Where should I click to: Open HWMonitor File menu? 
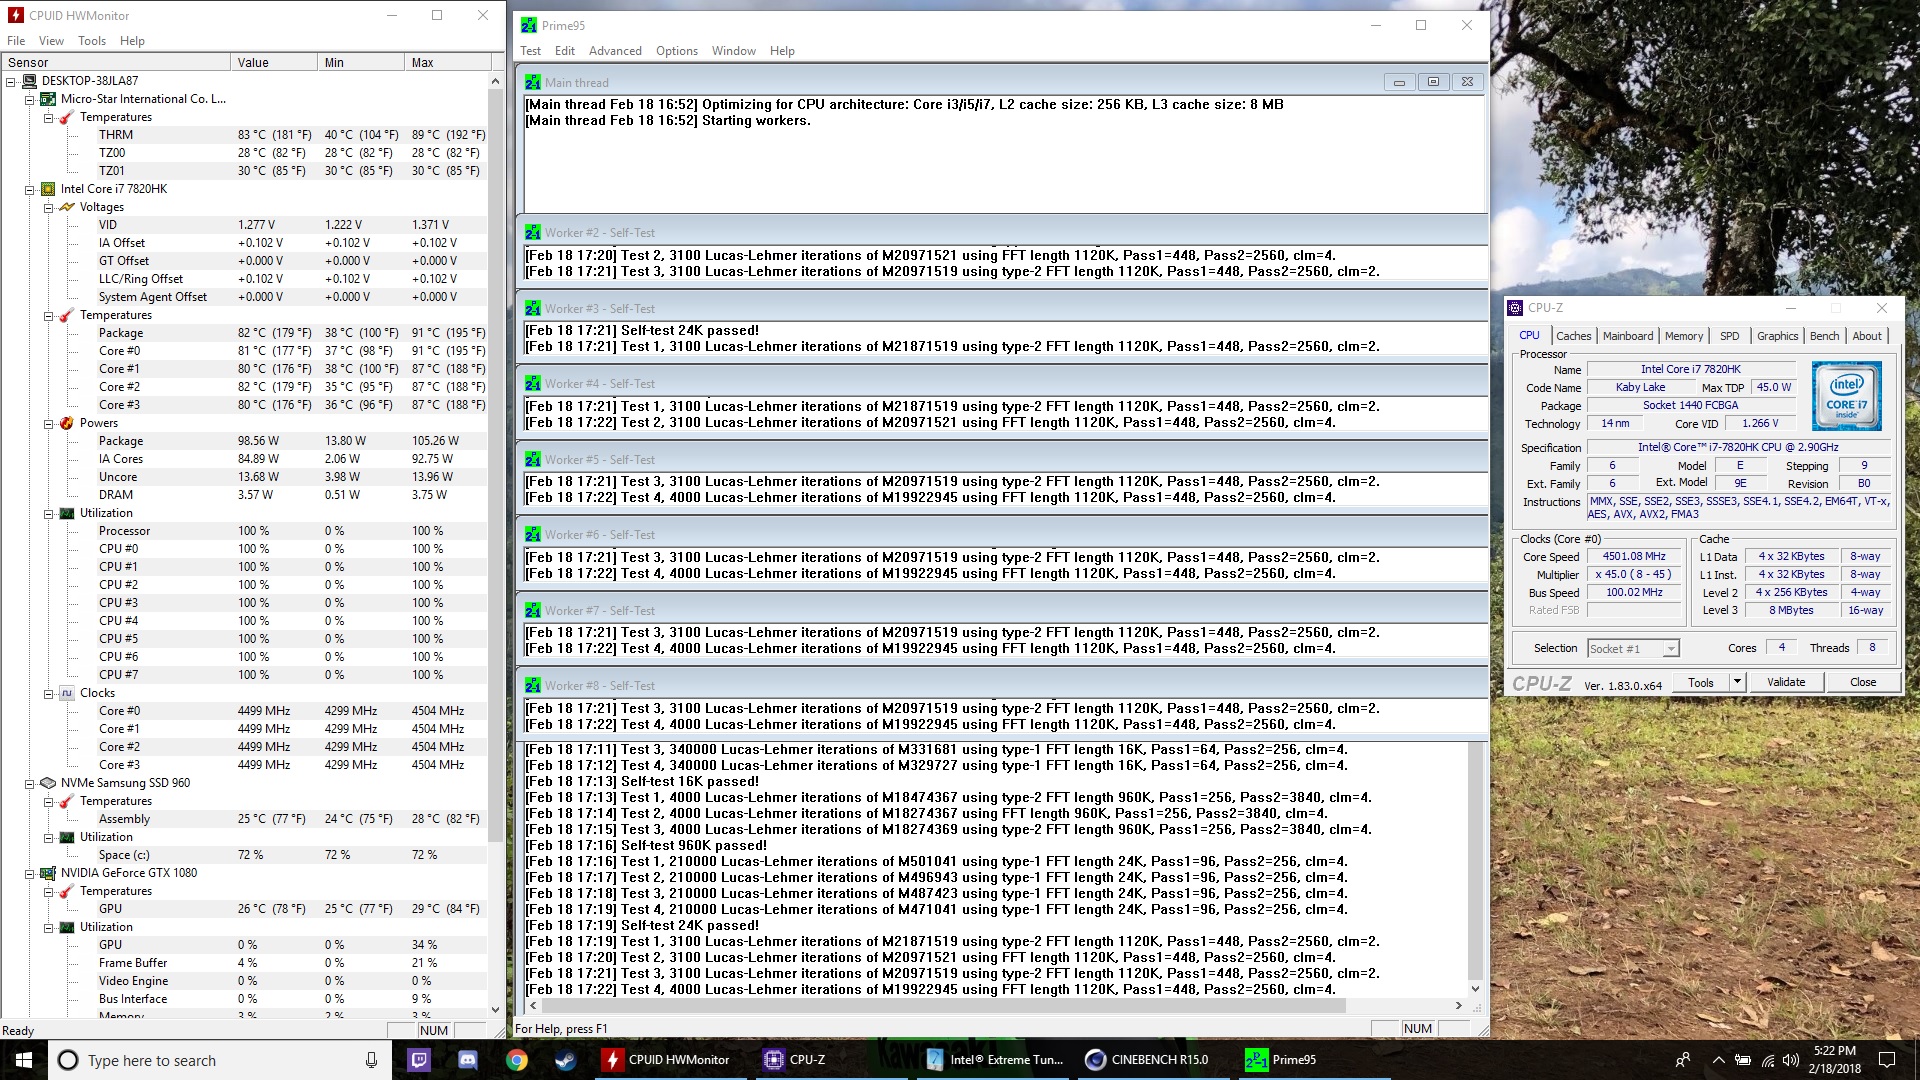pos(16,41)
